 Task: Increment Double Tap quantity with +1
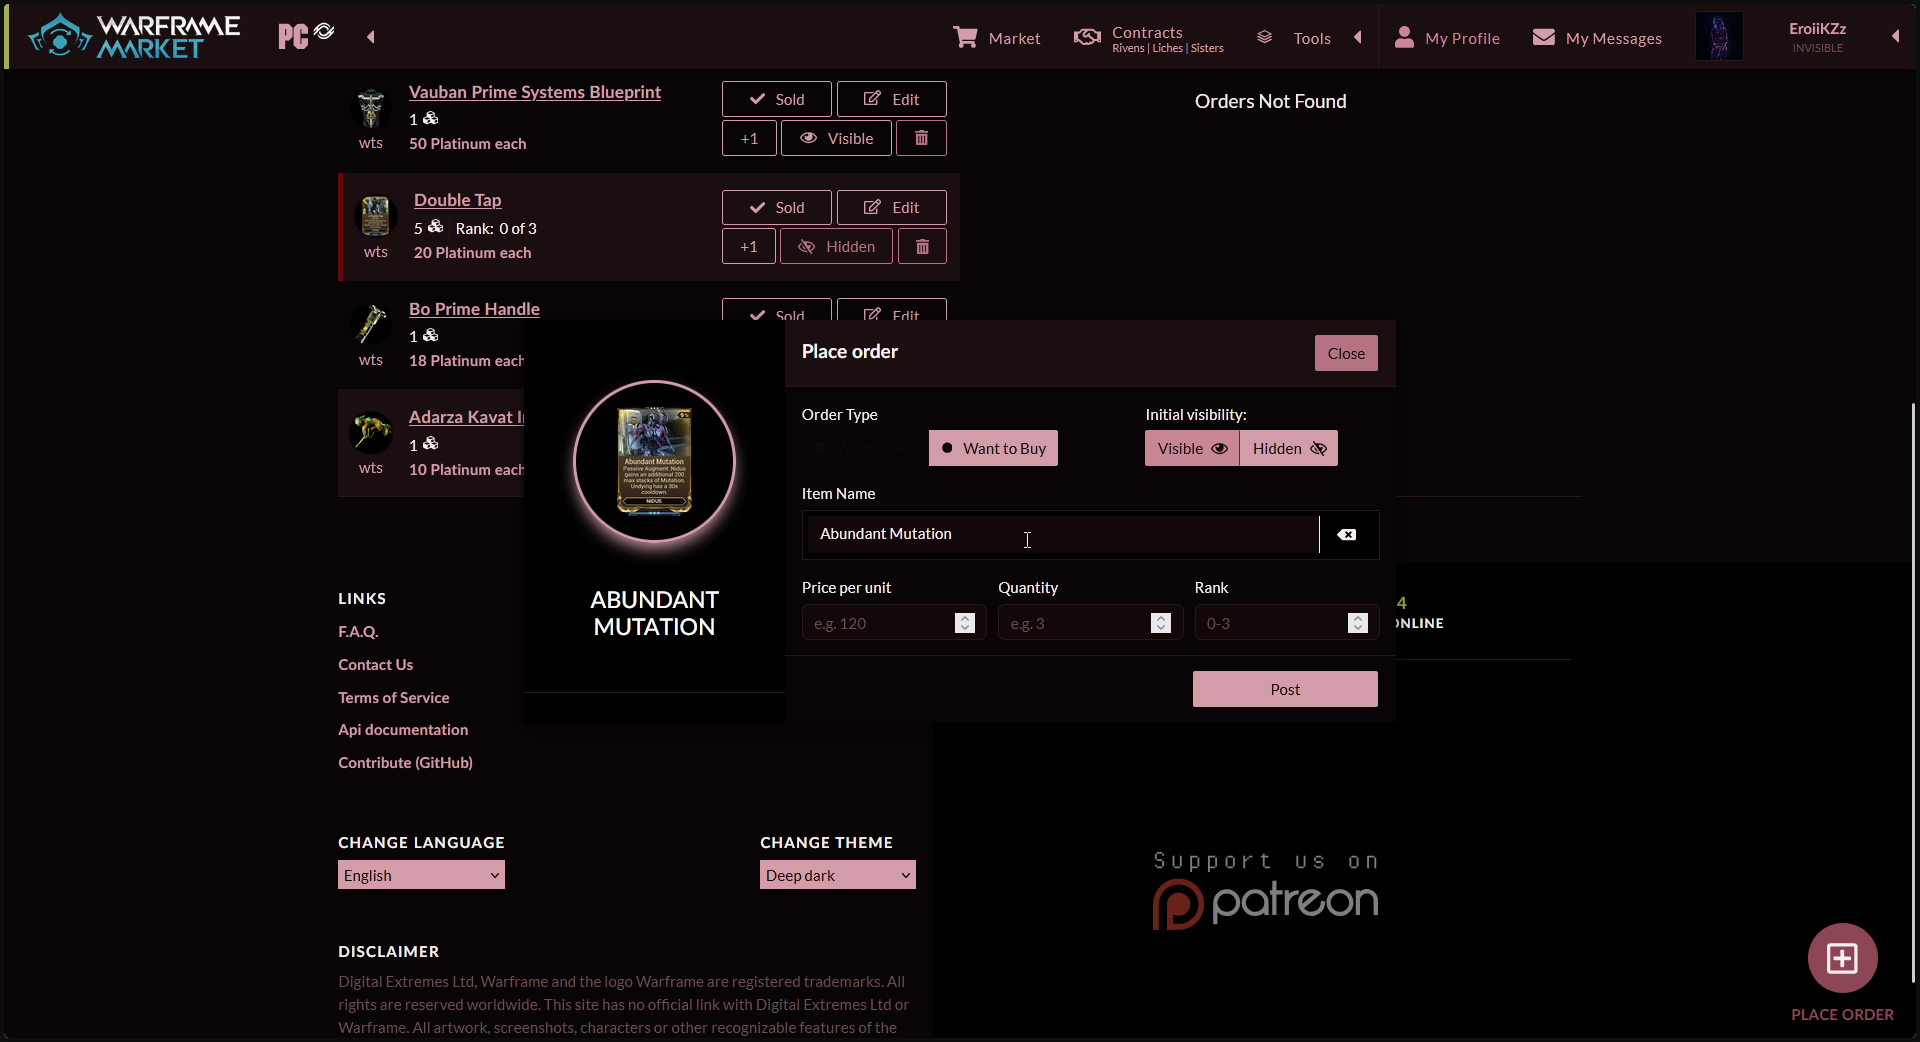point(749,246)
